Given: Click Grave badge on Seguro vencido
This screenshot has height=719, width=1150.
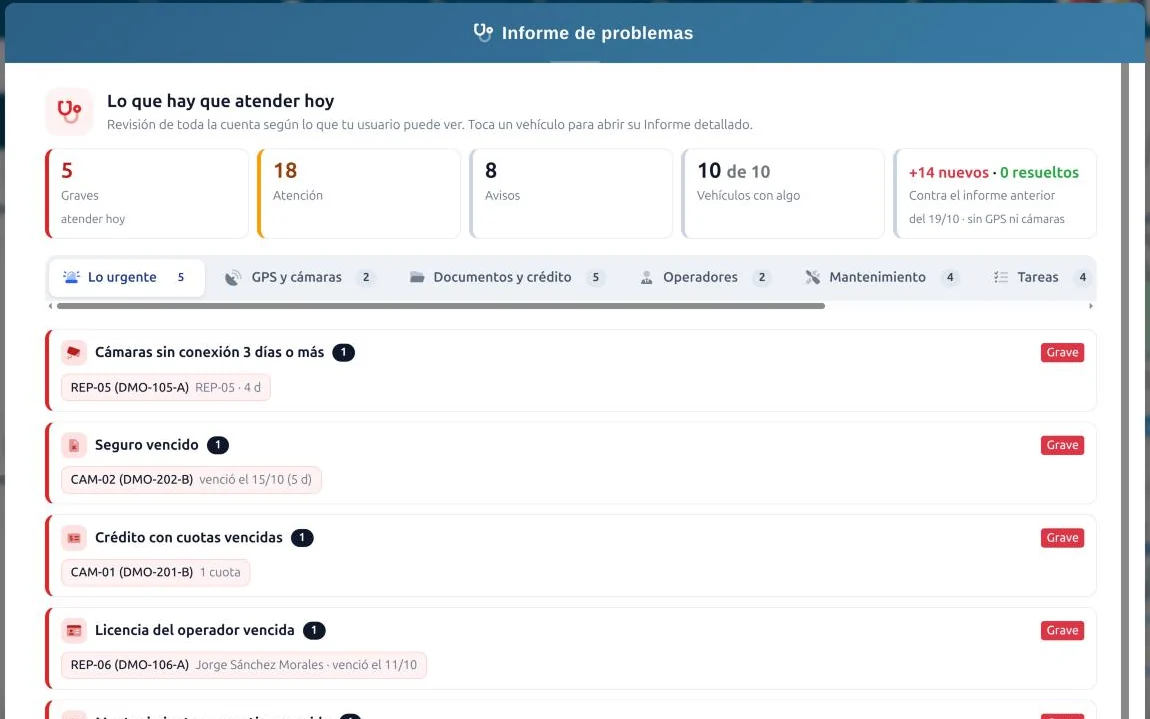Looking at the screenshot, I should click(1062, 445).
